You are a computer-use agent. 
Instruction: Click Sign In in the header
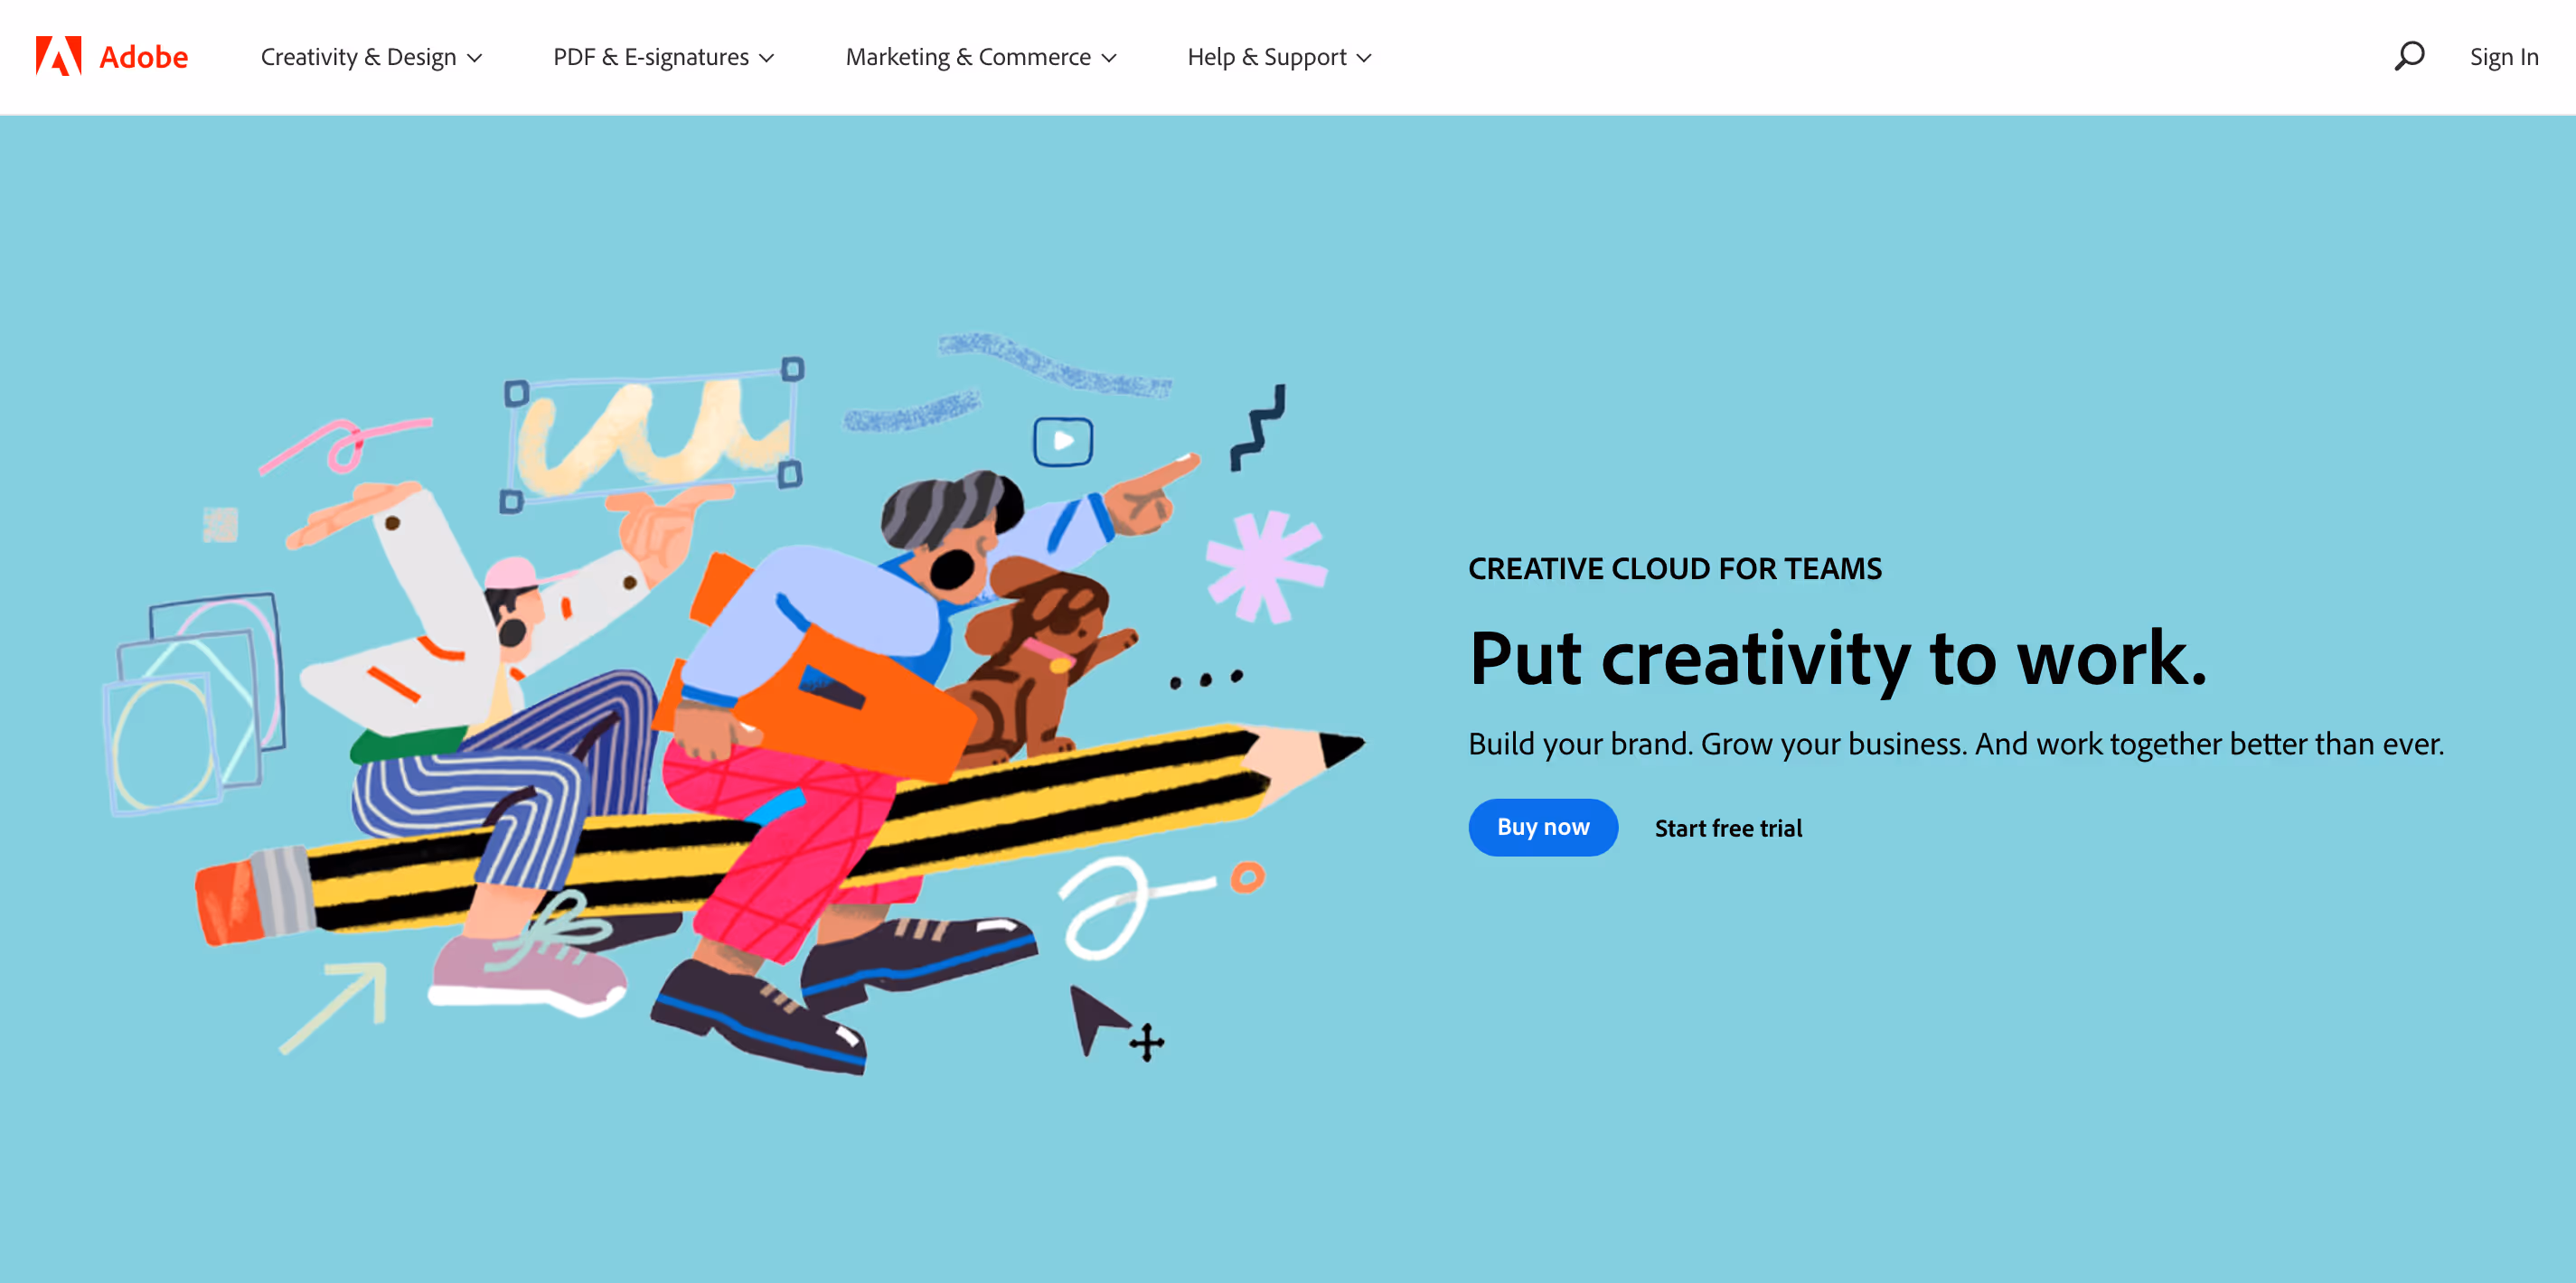coord(2503,57)
